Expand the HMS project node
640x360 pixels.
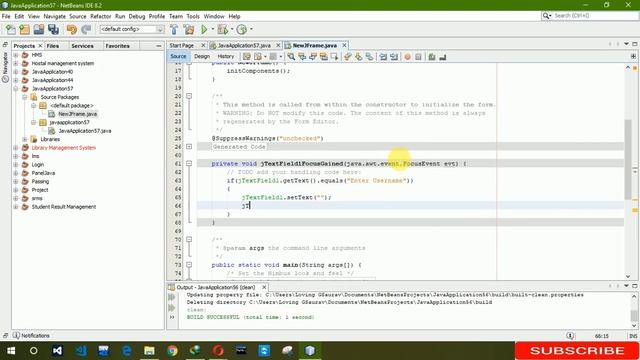[16, 55]
